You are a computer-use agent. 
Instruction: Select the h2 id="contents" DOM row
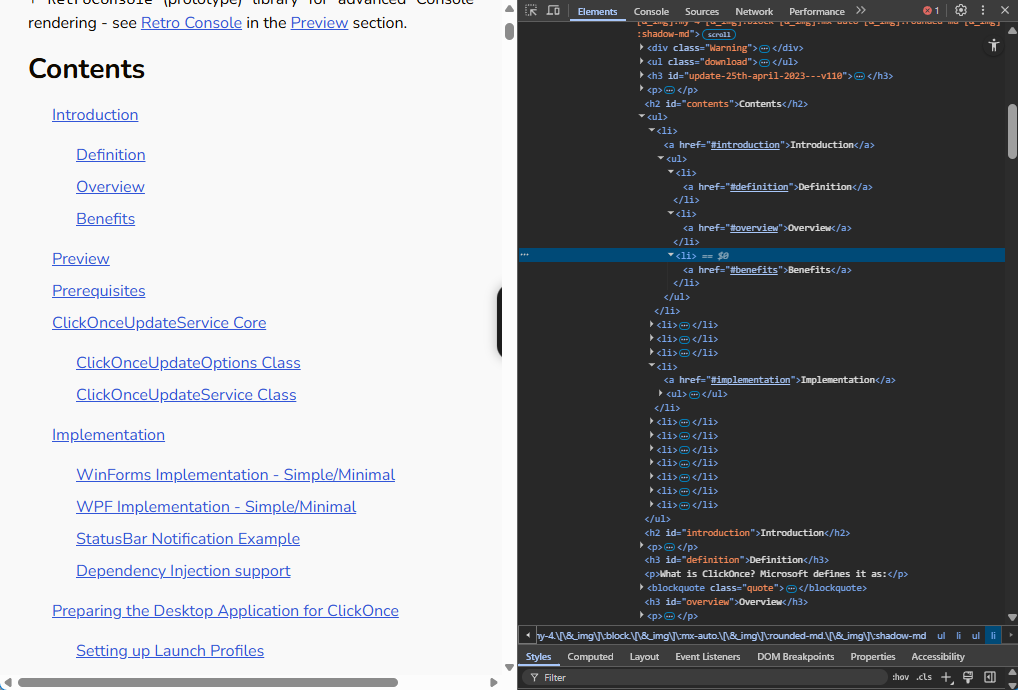point(726,104)
